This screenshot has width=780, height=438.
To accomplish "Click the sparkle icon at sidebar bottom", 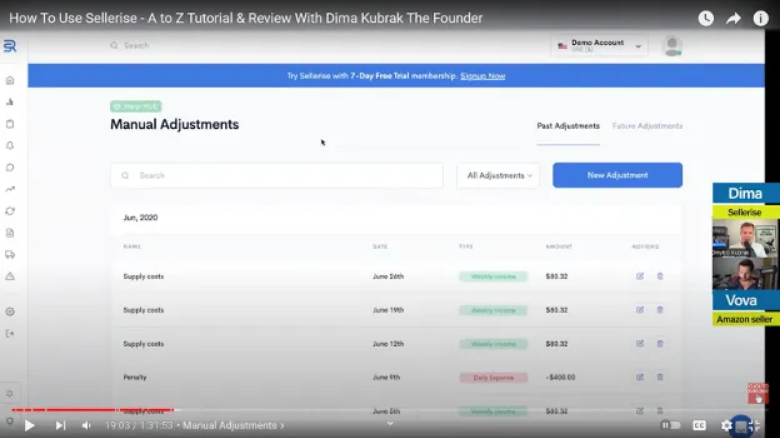I will coord(10,393).
